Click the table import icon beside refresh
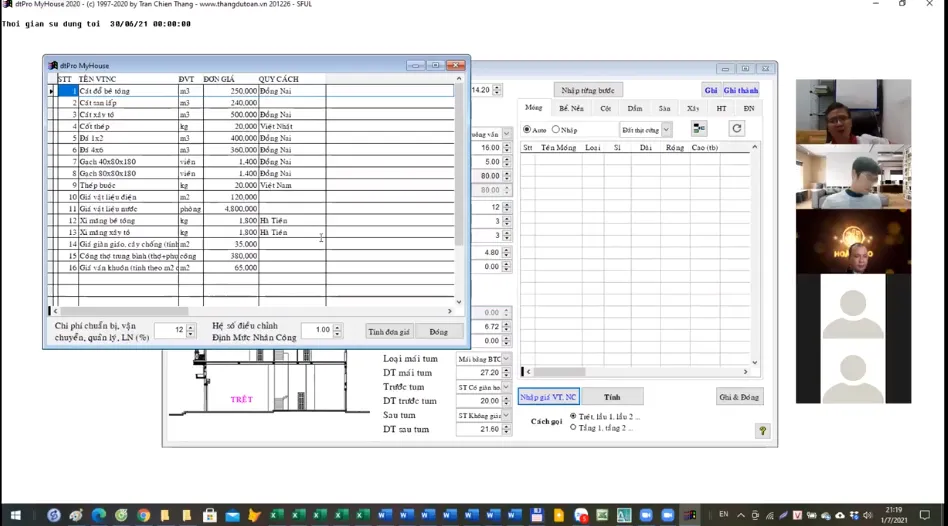The height and width of the screenshot is (526, 948). coord(699,129)
